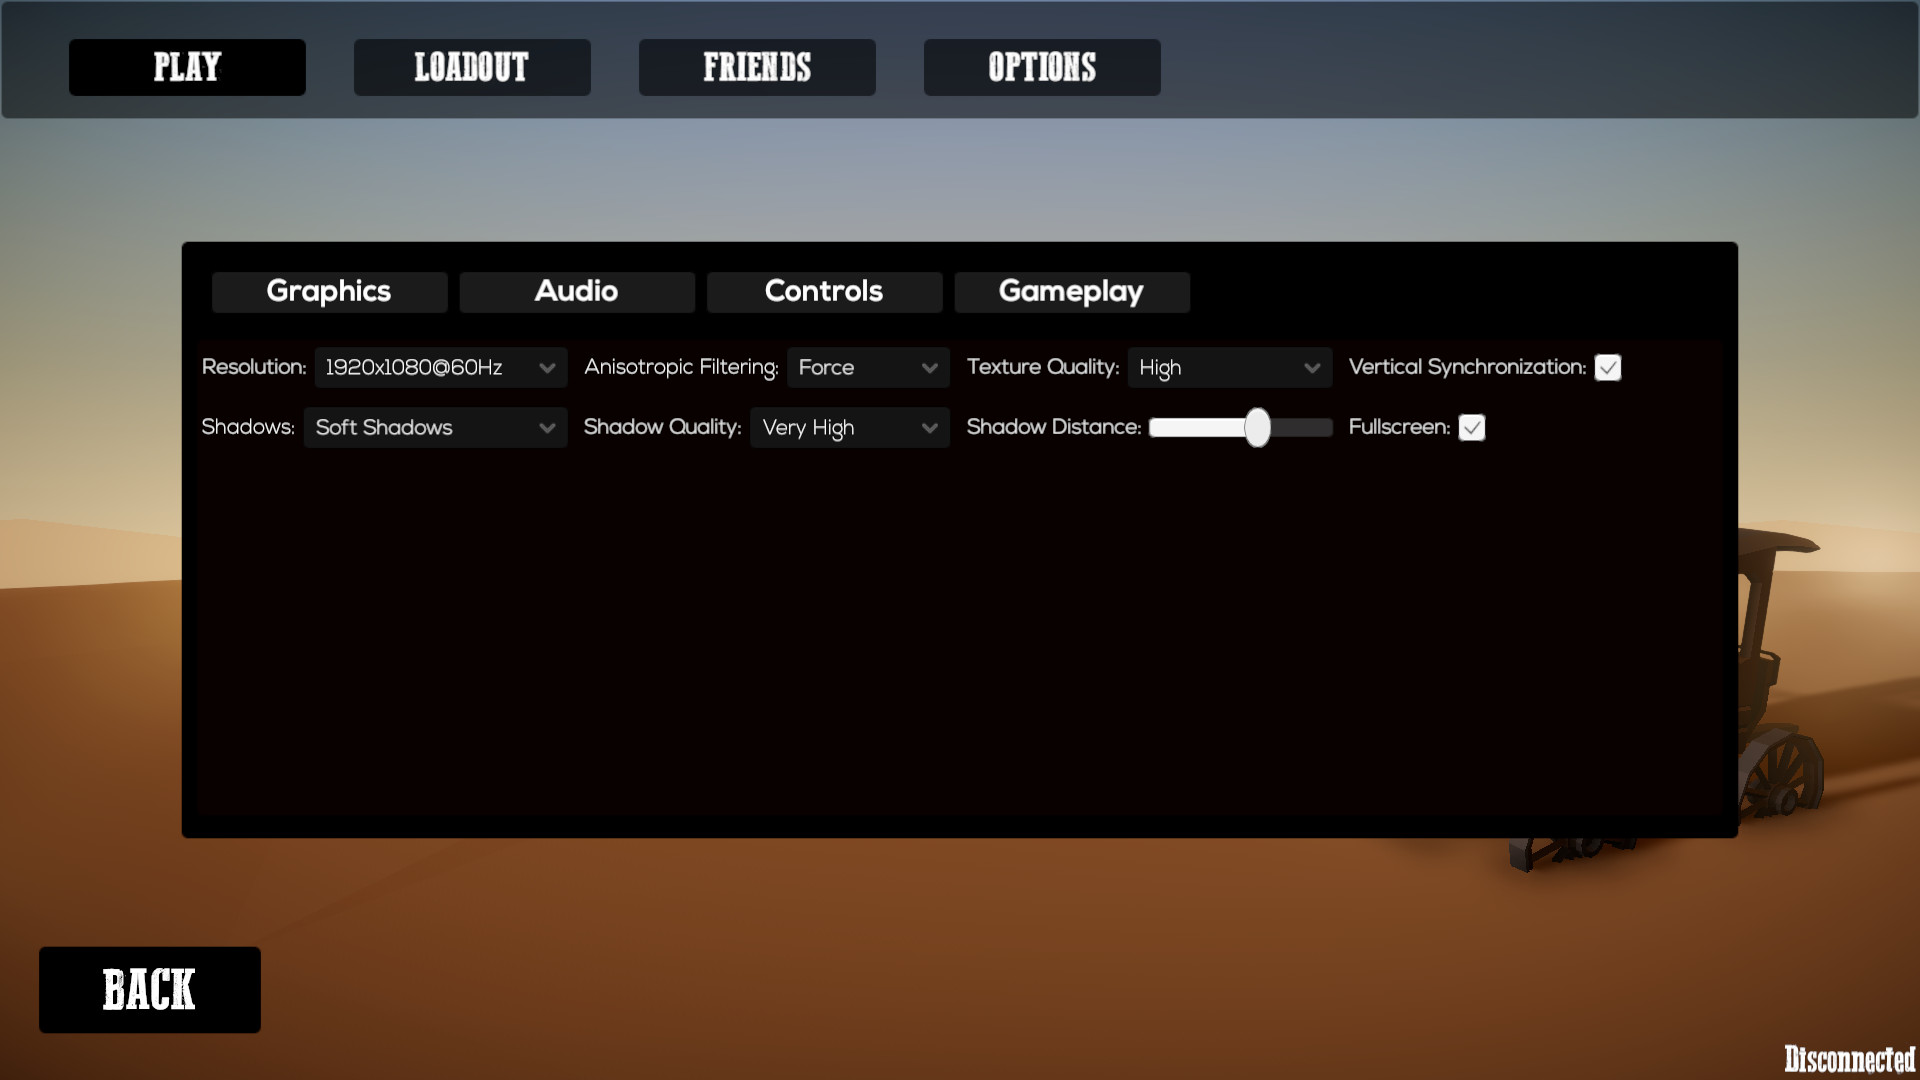This screenshot has width=1920, height=1080.
Task: Open the Texture Quality dropdown
Action: point(1230,367)
